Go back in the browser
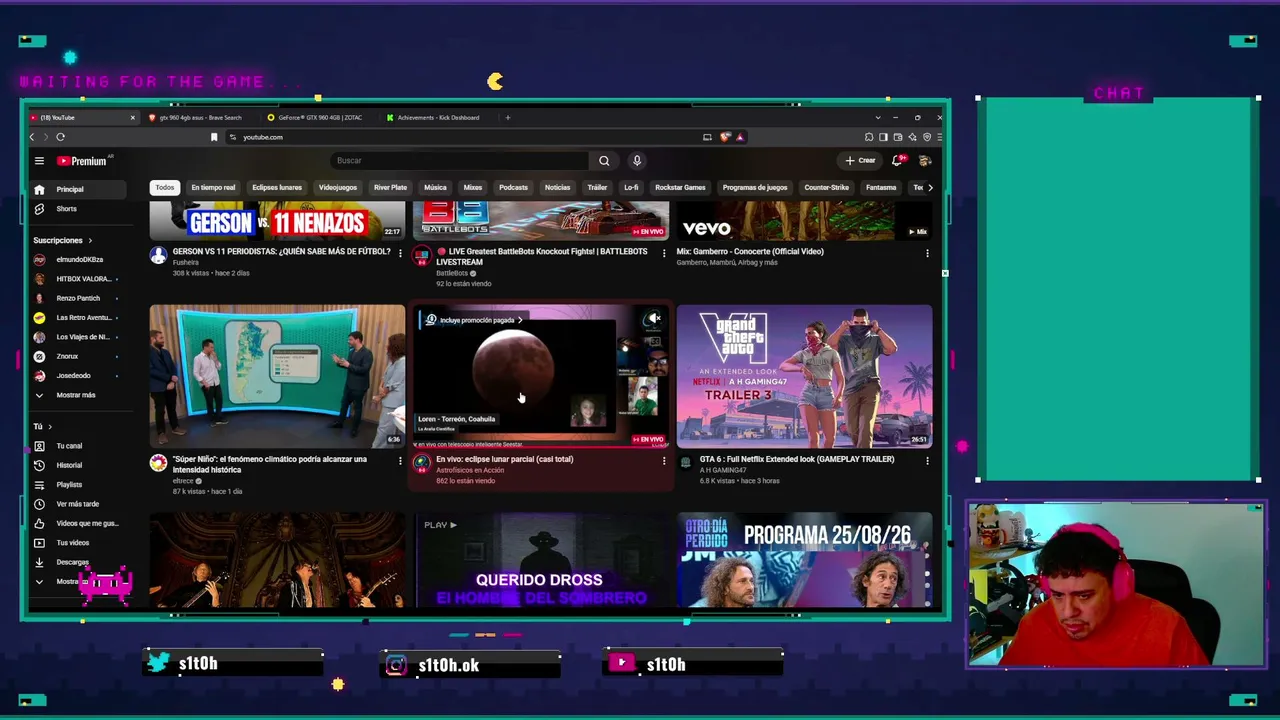 tap(32, 137)
